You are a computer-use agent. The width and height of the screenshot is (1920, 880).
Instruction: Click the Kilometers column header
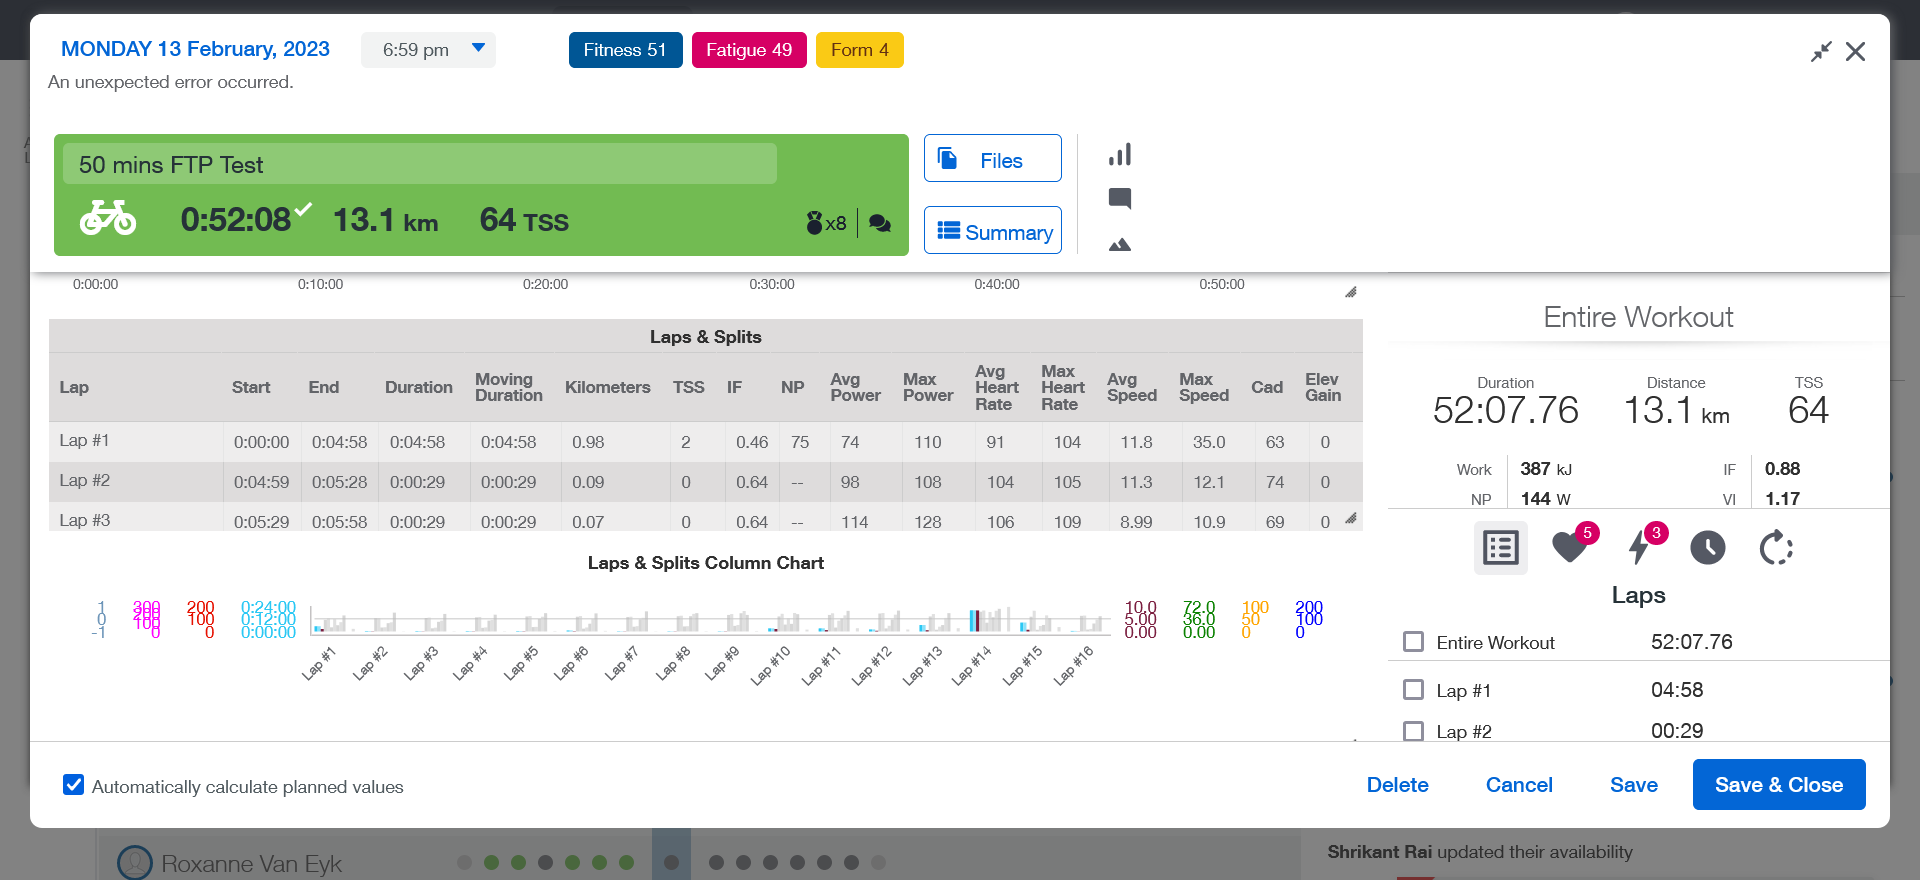[607, 387]
